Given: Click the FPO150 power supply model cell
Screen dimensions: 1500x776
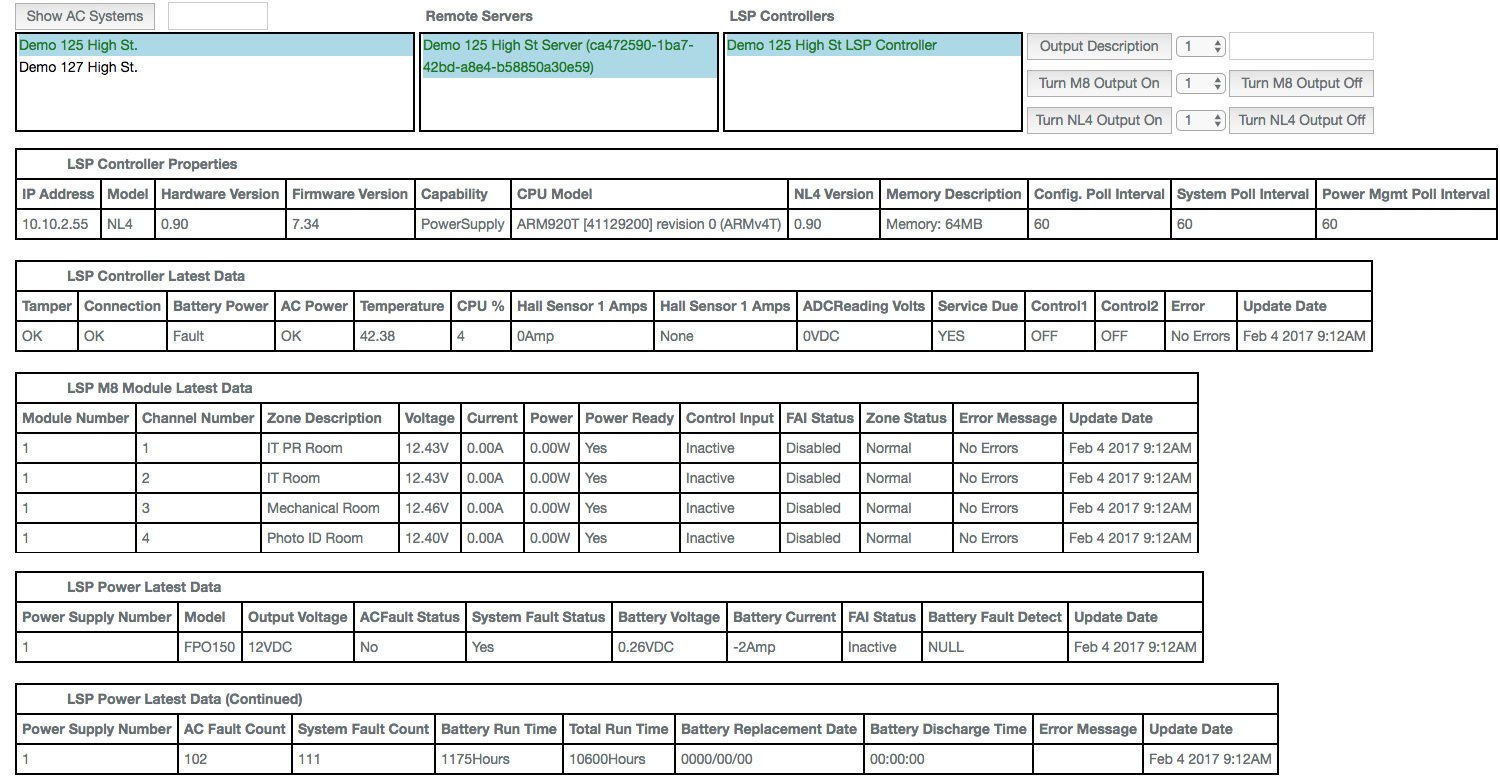Looking at the screenshot, I should point(209,648).
